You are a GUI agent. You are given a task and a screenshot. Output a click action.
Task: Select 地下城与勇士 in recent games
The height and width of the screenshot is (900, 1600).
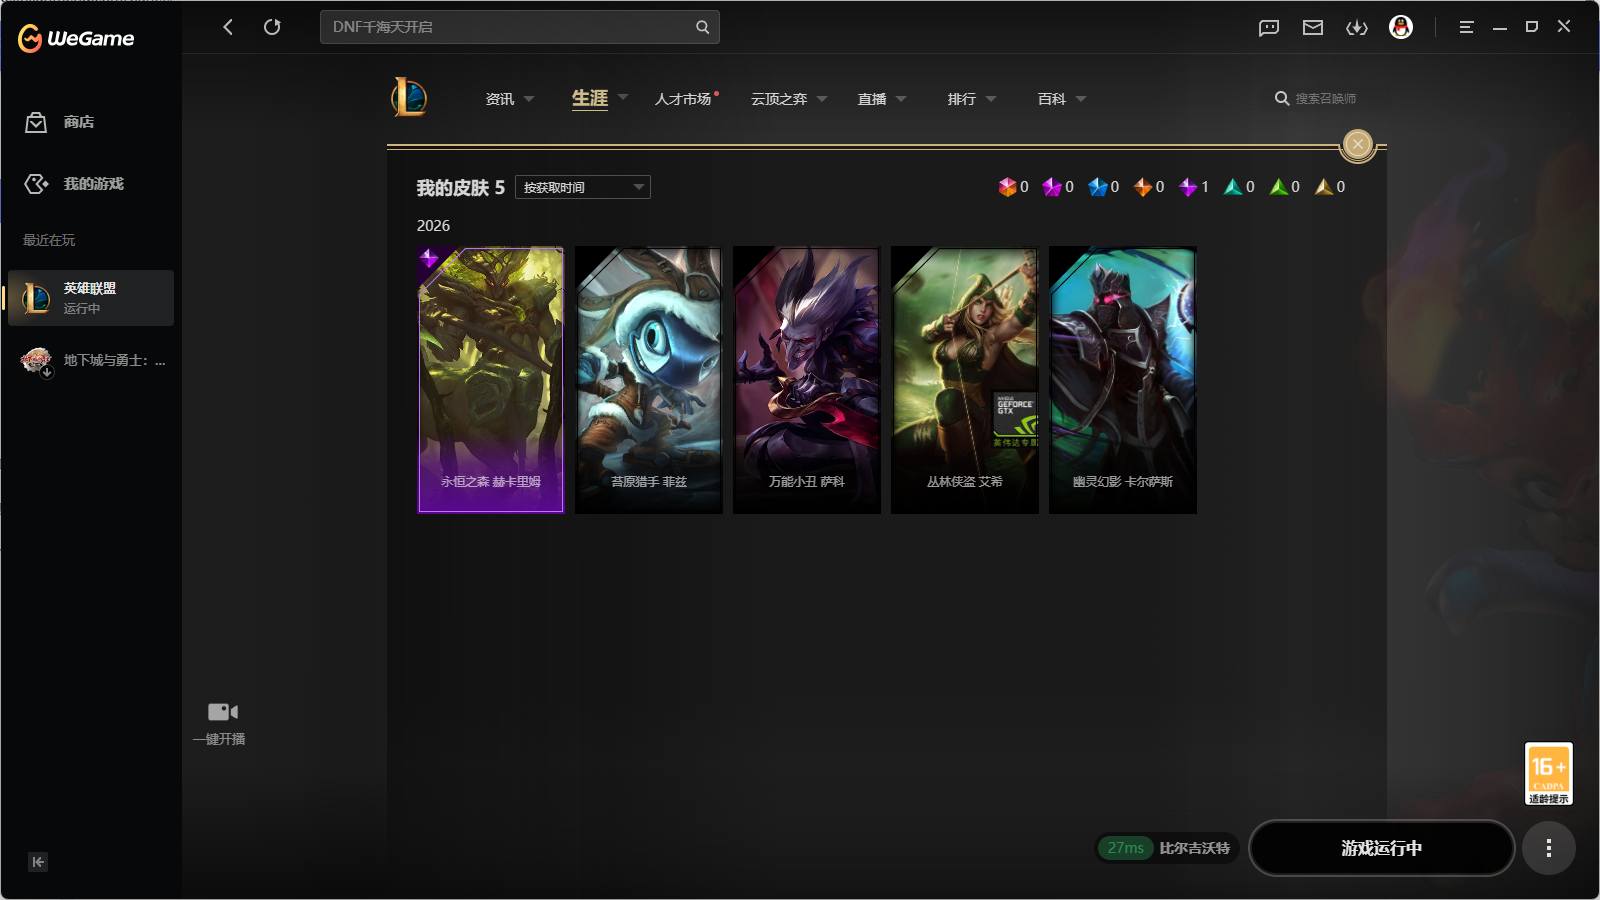click(x=91, y=360)
